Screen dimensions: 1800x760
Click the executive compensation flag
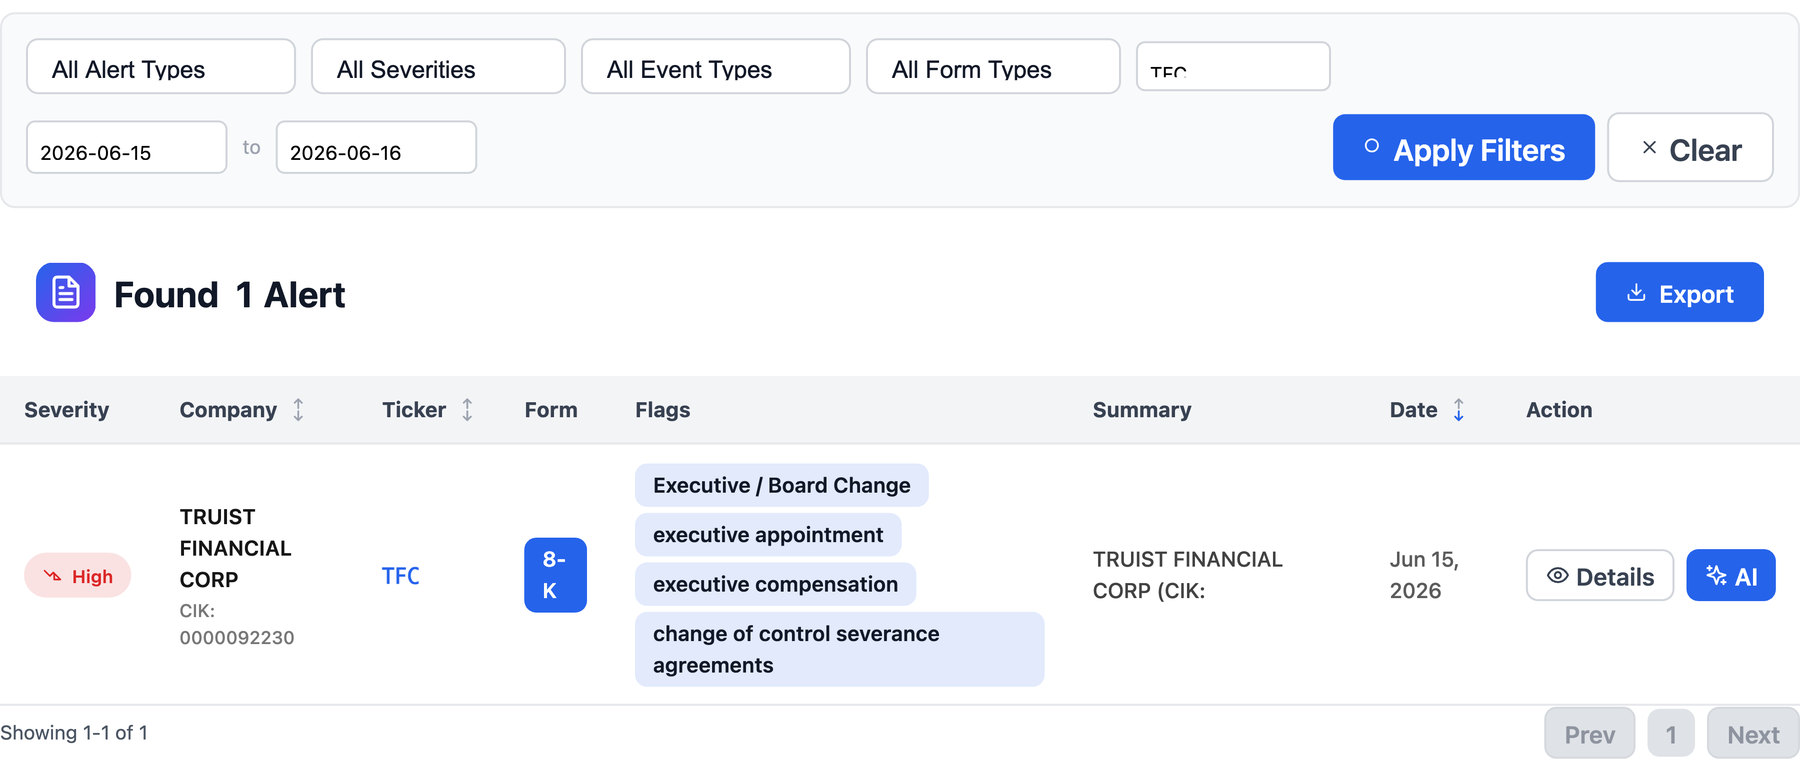tap(775, 584)
